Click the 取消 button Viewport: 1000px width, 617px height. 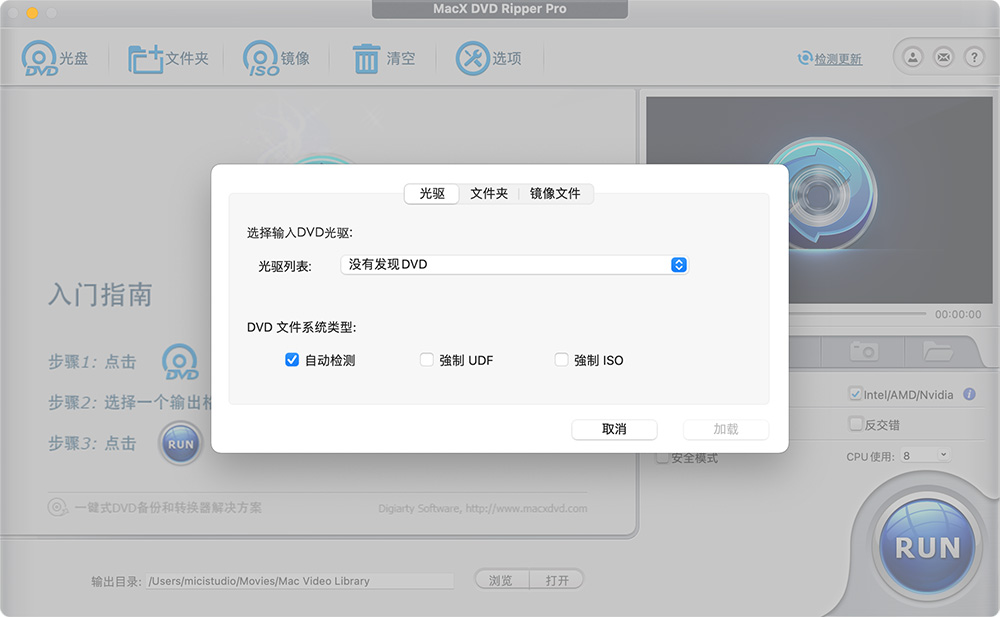pos(614,429)
